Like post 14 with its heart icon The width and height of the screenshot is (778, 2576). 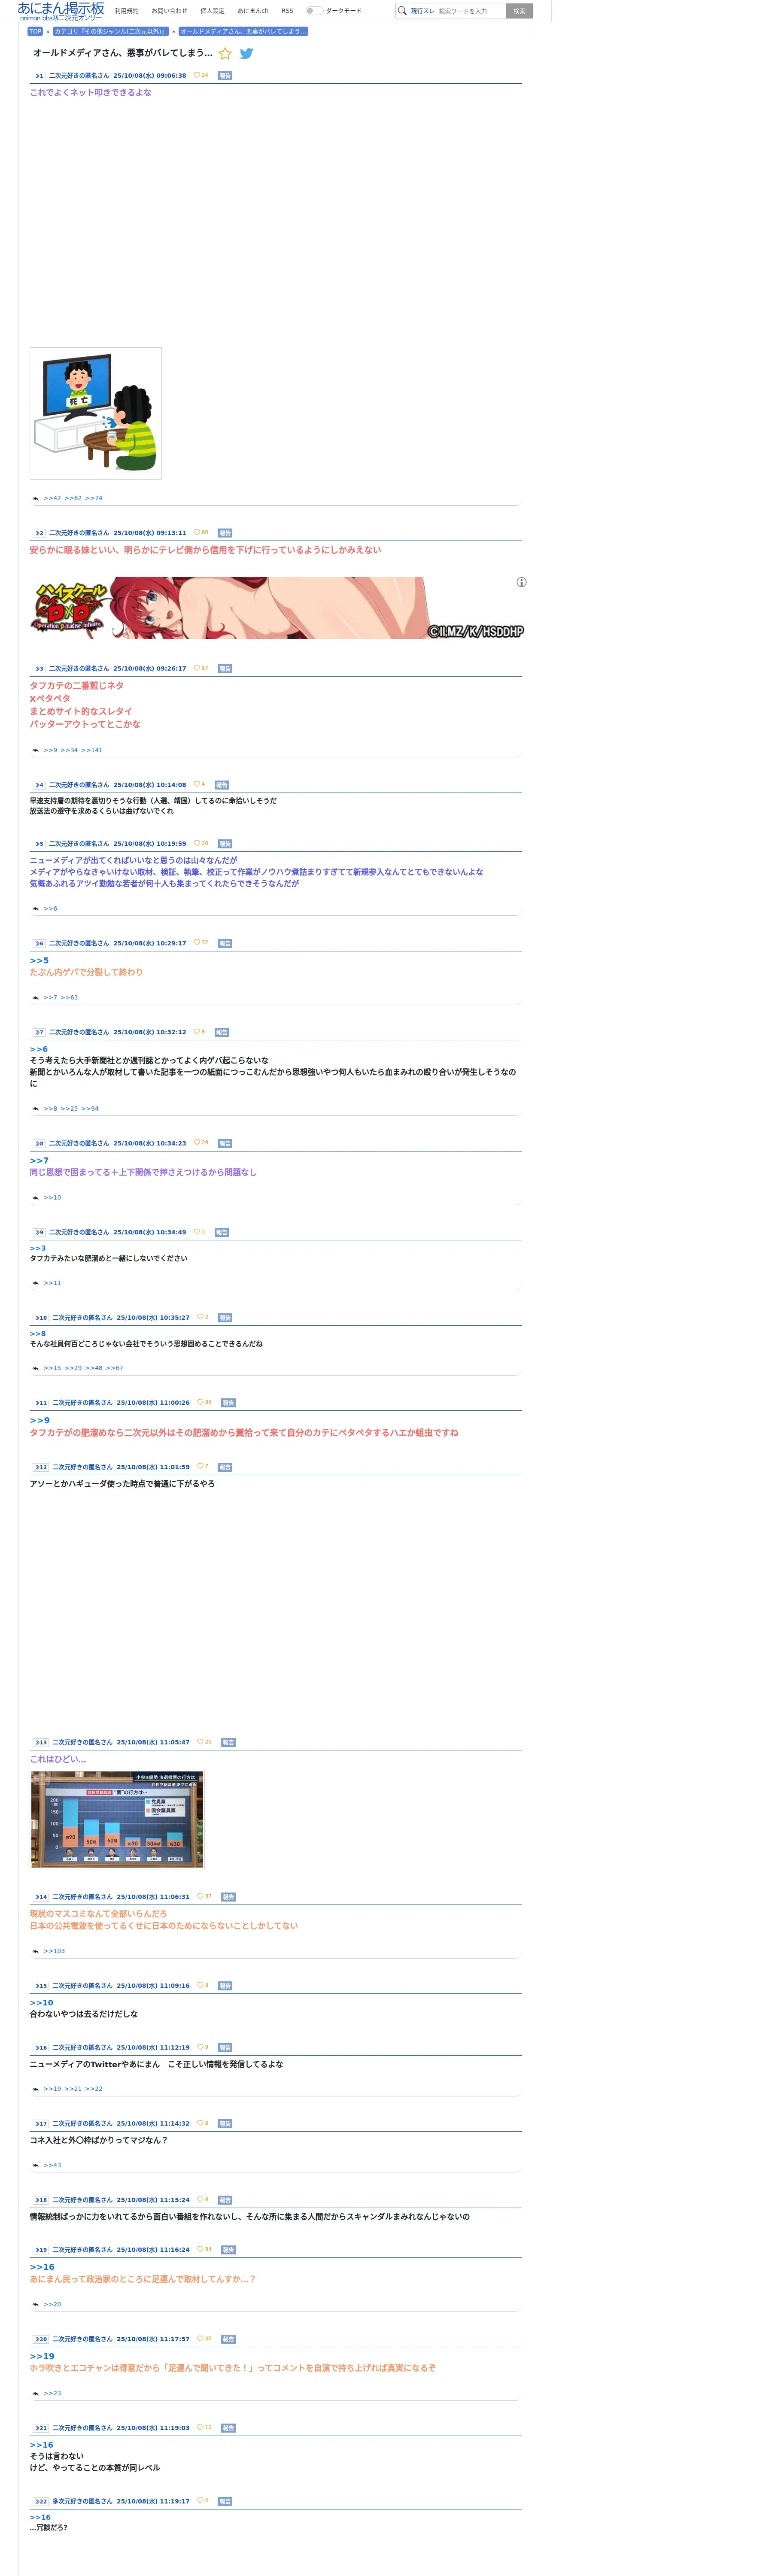(200, 1897)
